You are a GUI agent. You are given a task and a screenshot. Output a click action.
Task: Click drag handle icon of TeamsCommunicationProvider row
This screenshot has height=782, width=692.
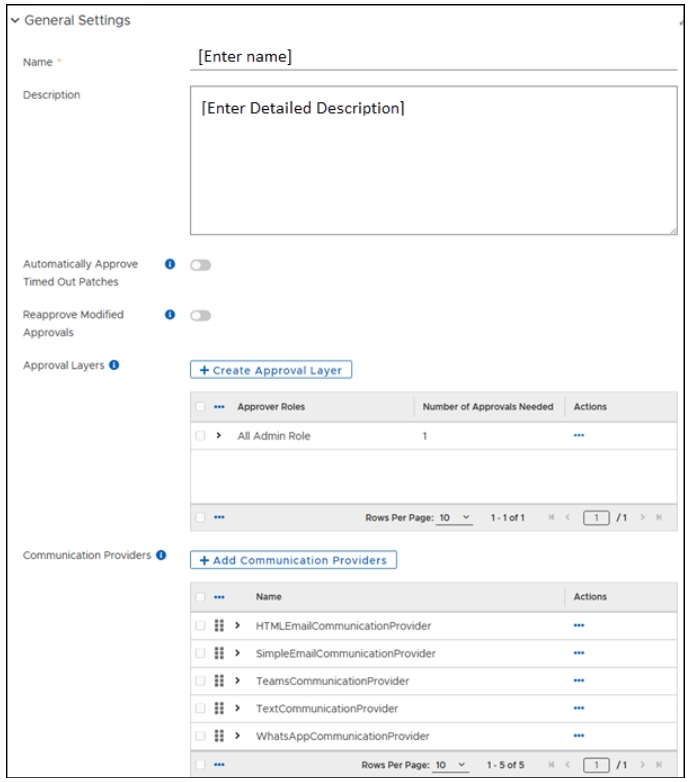tap(219, 681)
